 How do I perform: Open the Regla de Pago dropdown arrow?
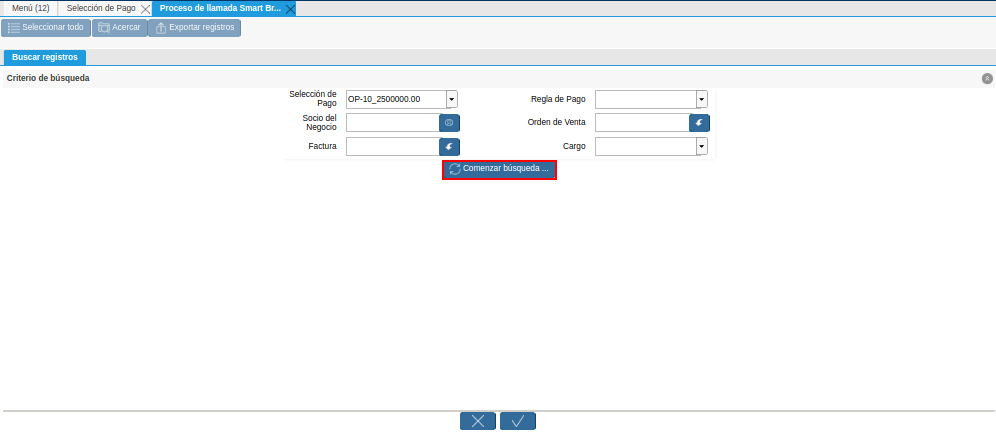[702, 99]
